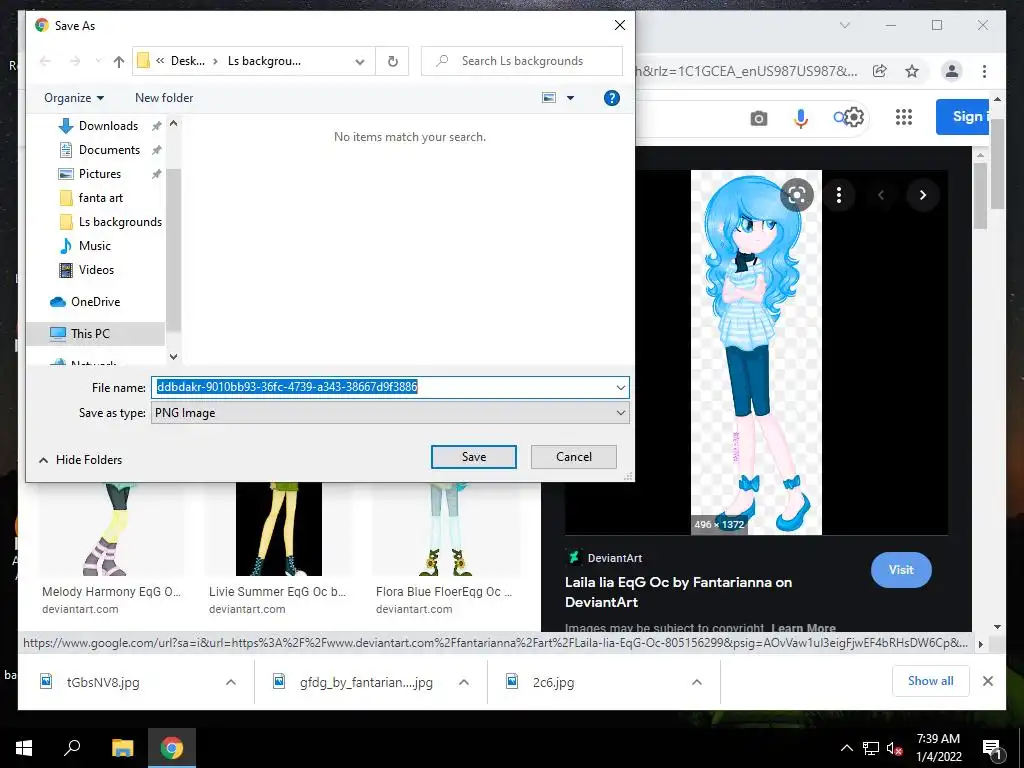Open previous locations dropdown in address bar

pos(360,61)
